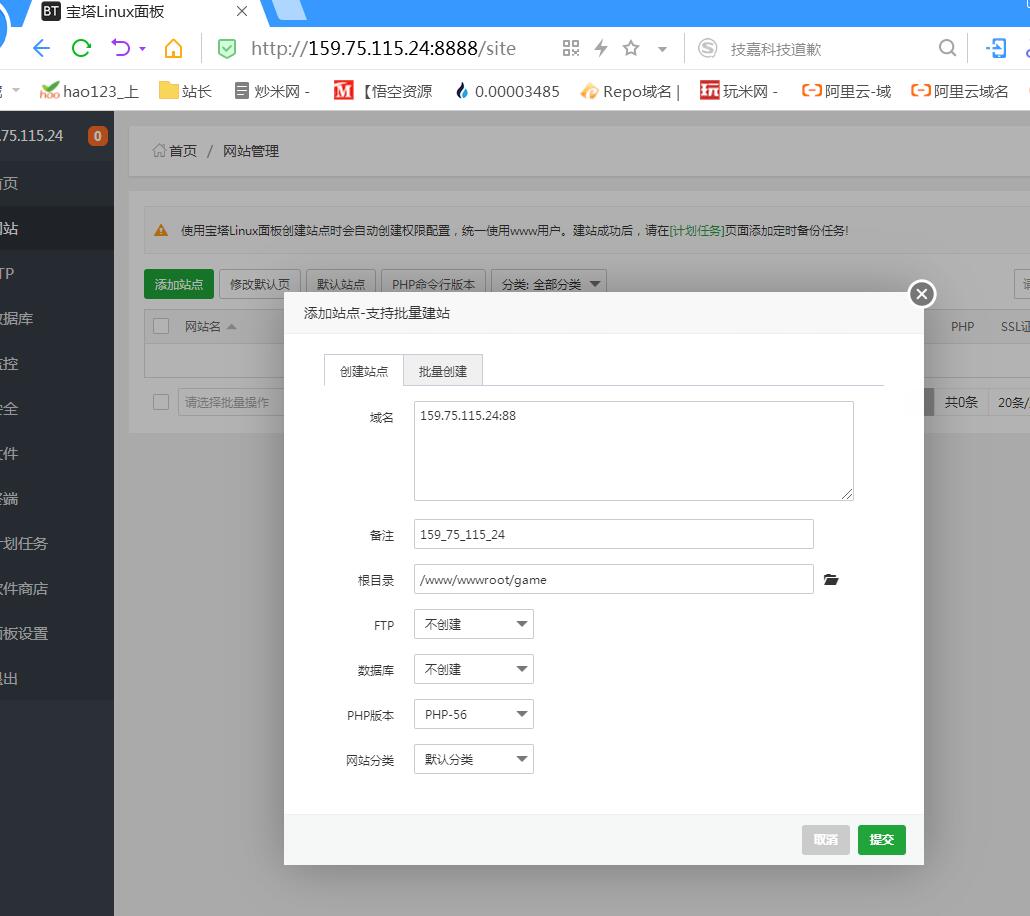The width and height of the screenshot is (1030, 916).
Task: Click the star bookmark icon
Action: [631, 48]
